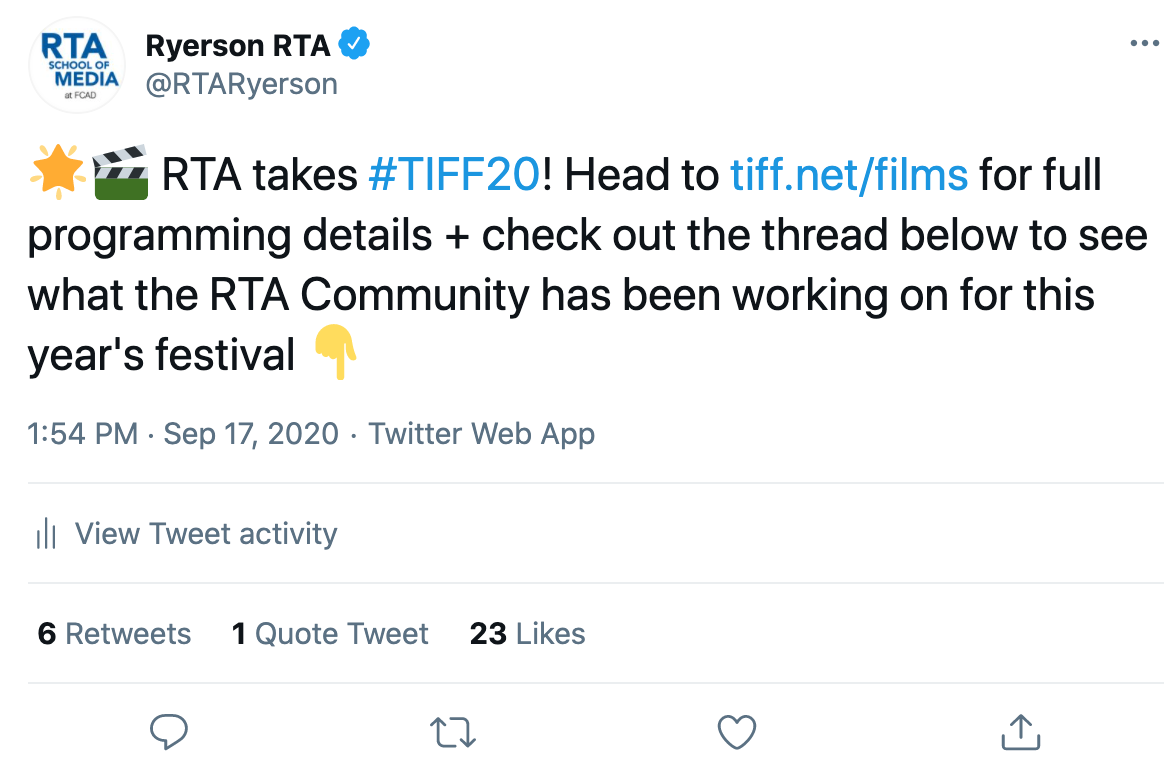This screenshot has height=780, width=1176.
Task: Click the blue verified badge
Action: (x=356, y=44)
